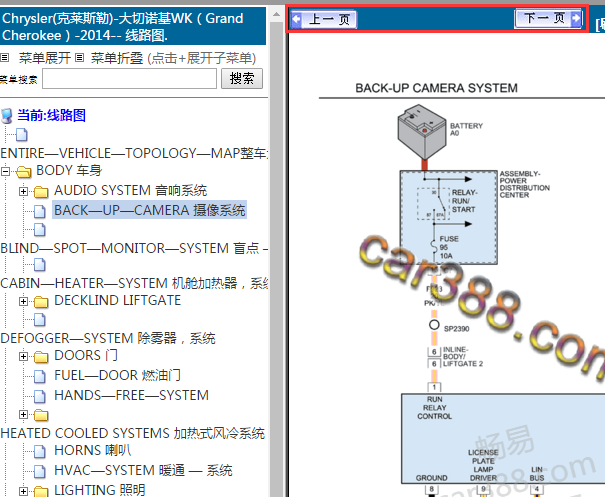Click the page icon above CABIN—HEATER—SYSTEM

click(x=40, y=265)
